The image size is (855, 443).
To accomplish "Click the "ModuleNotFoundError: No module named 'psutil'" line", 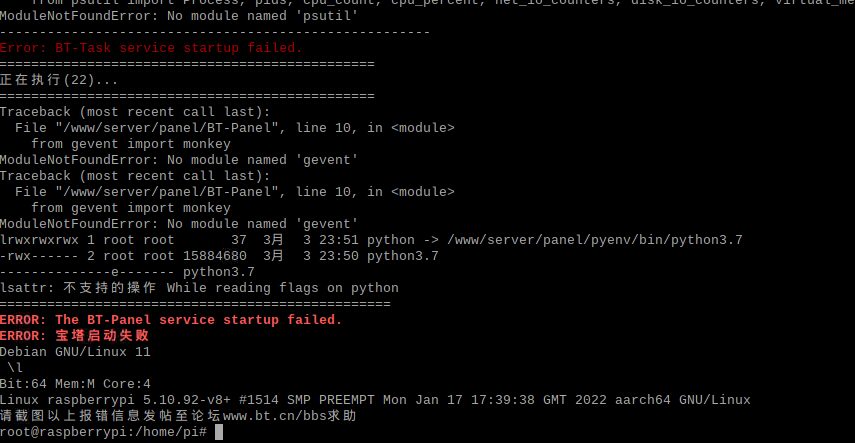I will (x=179, y=16).
